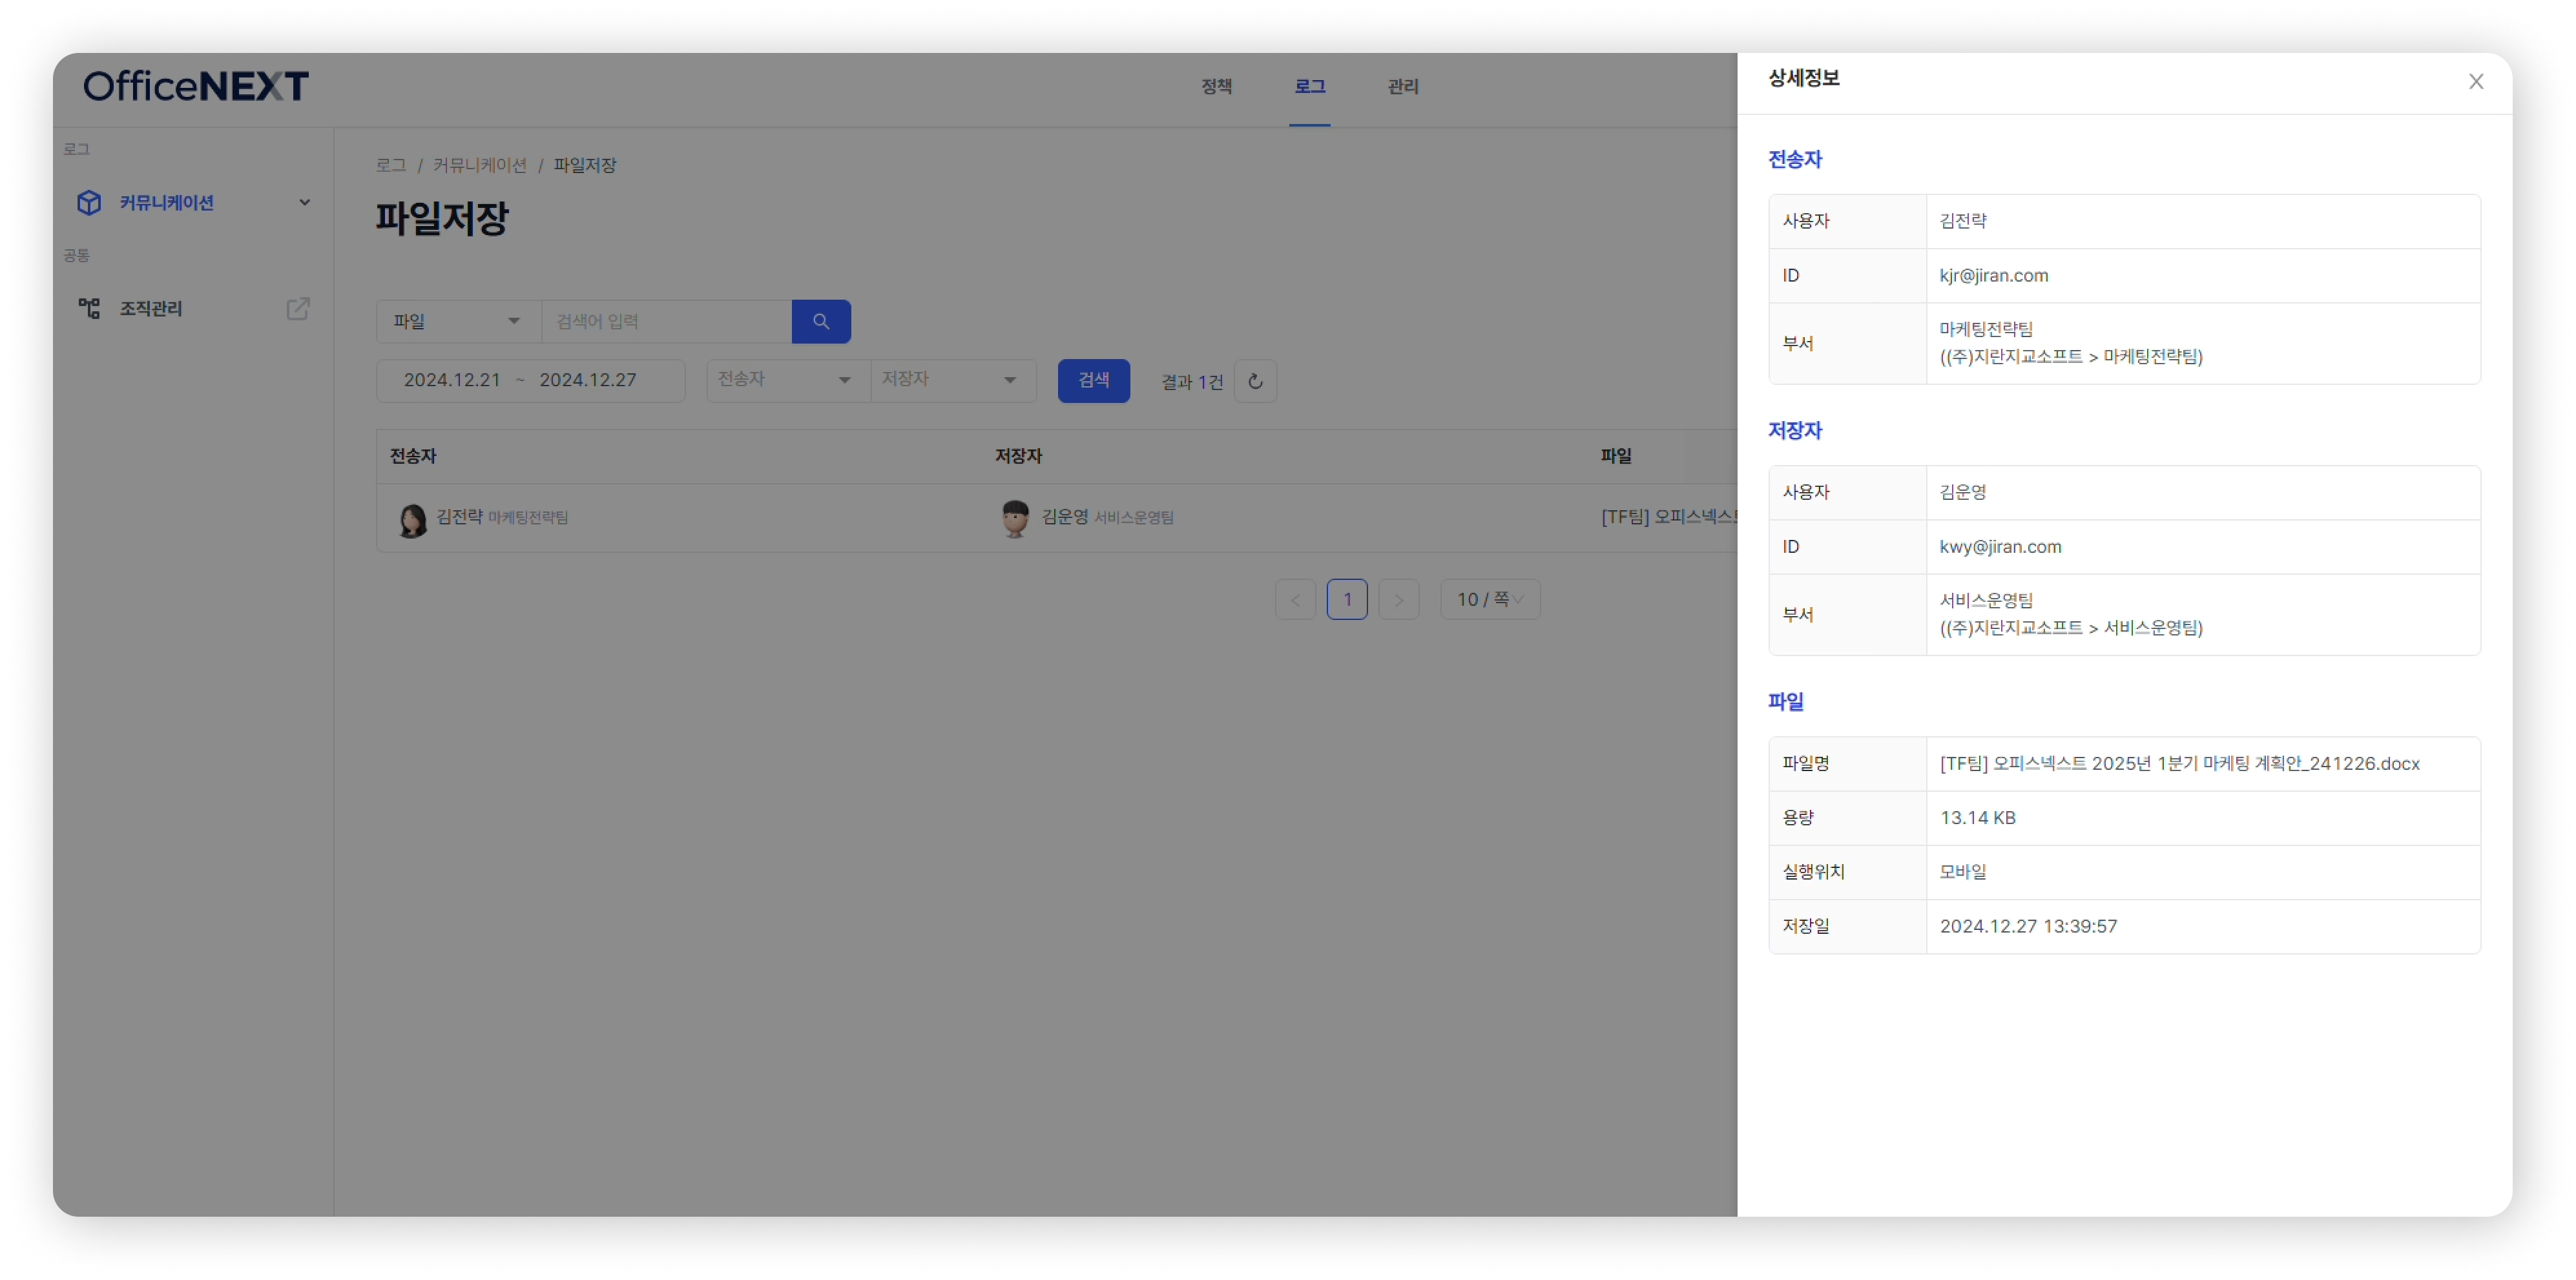Image resolution: width=2576 pixels, height=1280 pixels.
Task: Switch to the 관리 top tab
Action: [1403, 87]
